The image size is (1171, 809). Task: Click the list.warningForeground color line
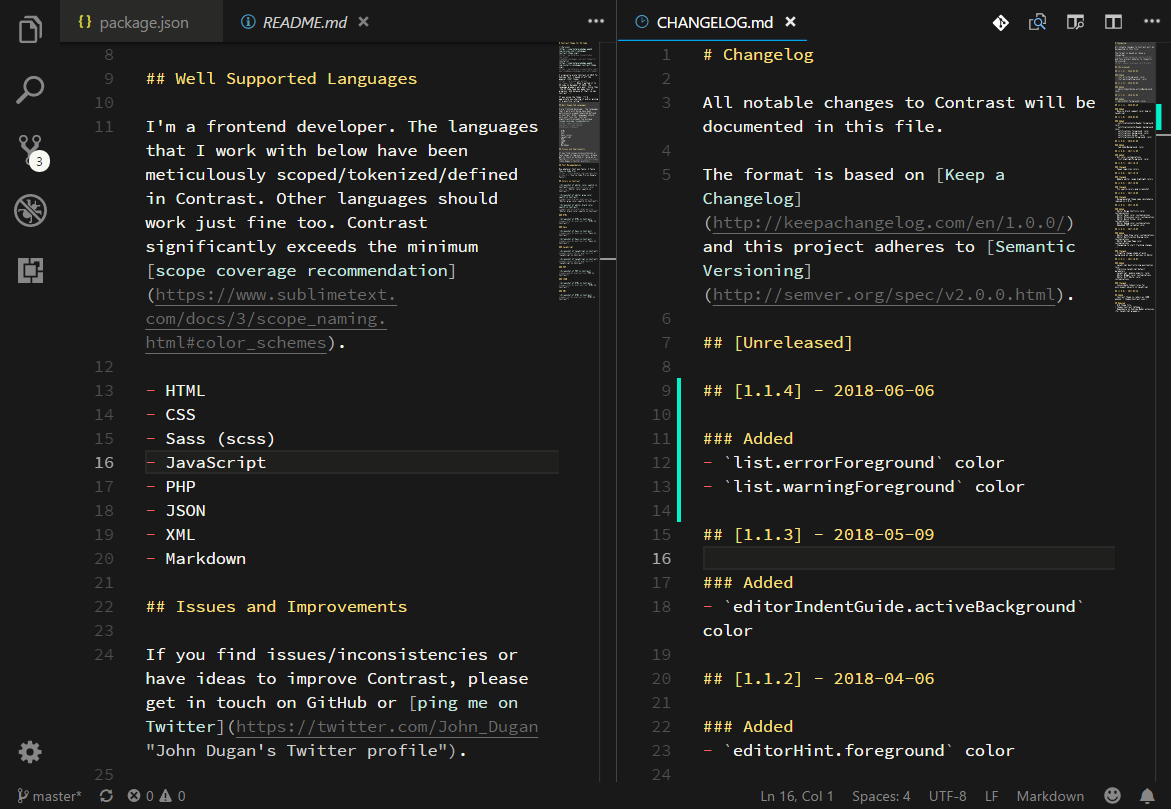pyautogui.click(x=863, y=486)
